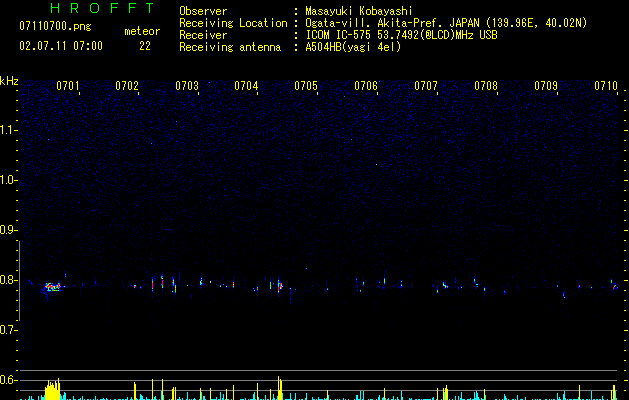
Task: Click the 0704 time marker
Action: (246, 86)
